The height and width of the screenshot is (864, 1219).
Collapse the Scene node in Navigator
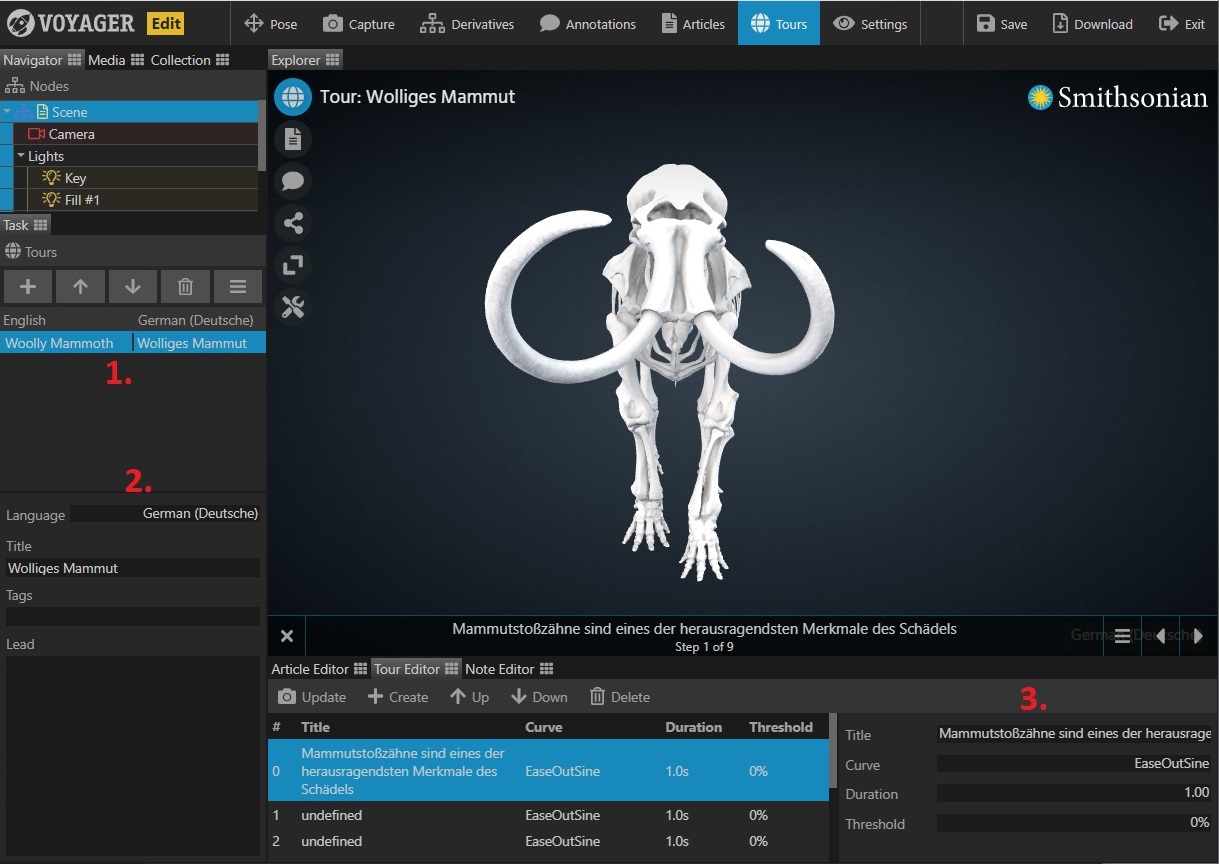(x=8, y=112)
